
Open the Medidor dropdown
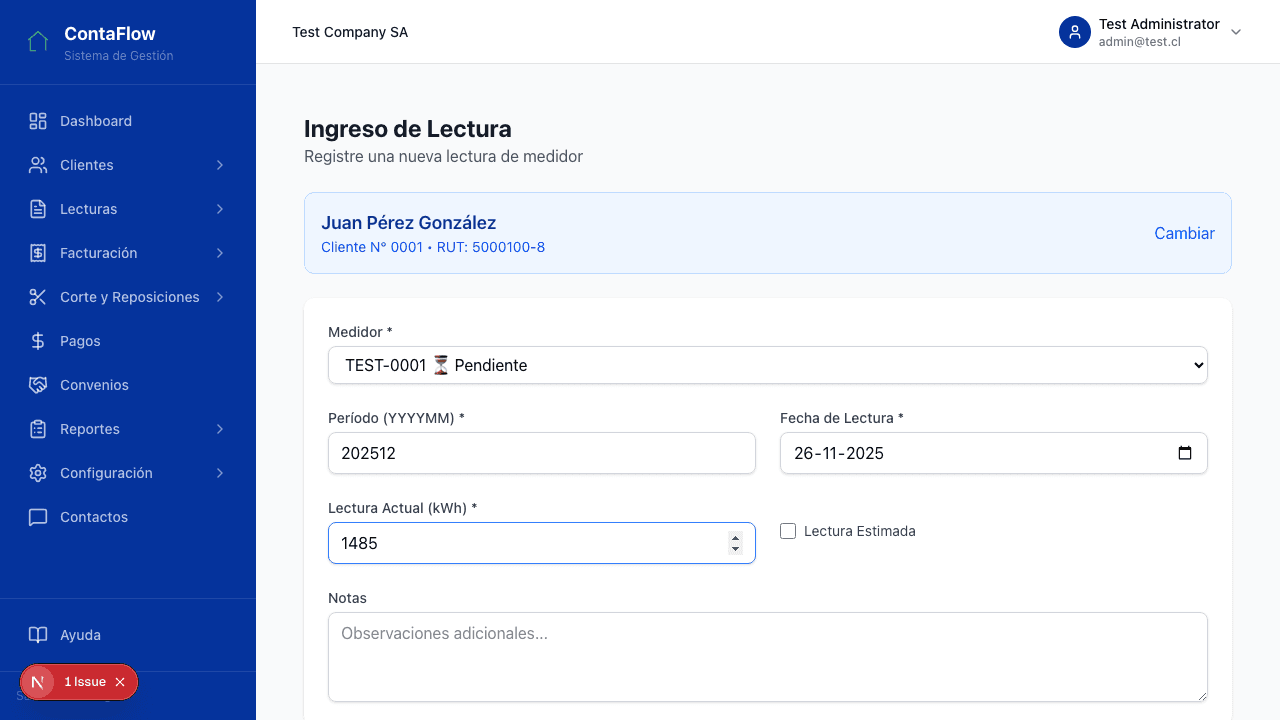tap(768, 365)
